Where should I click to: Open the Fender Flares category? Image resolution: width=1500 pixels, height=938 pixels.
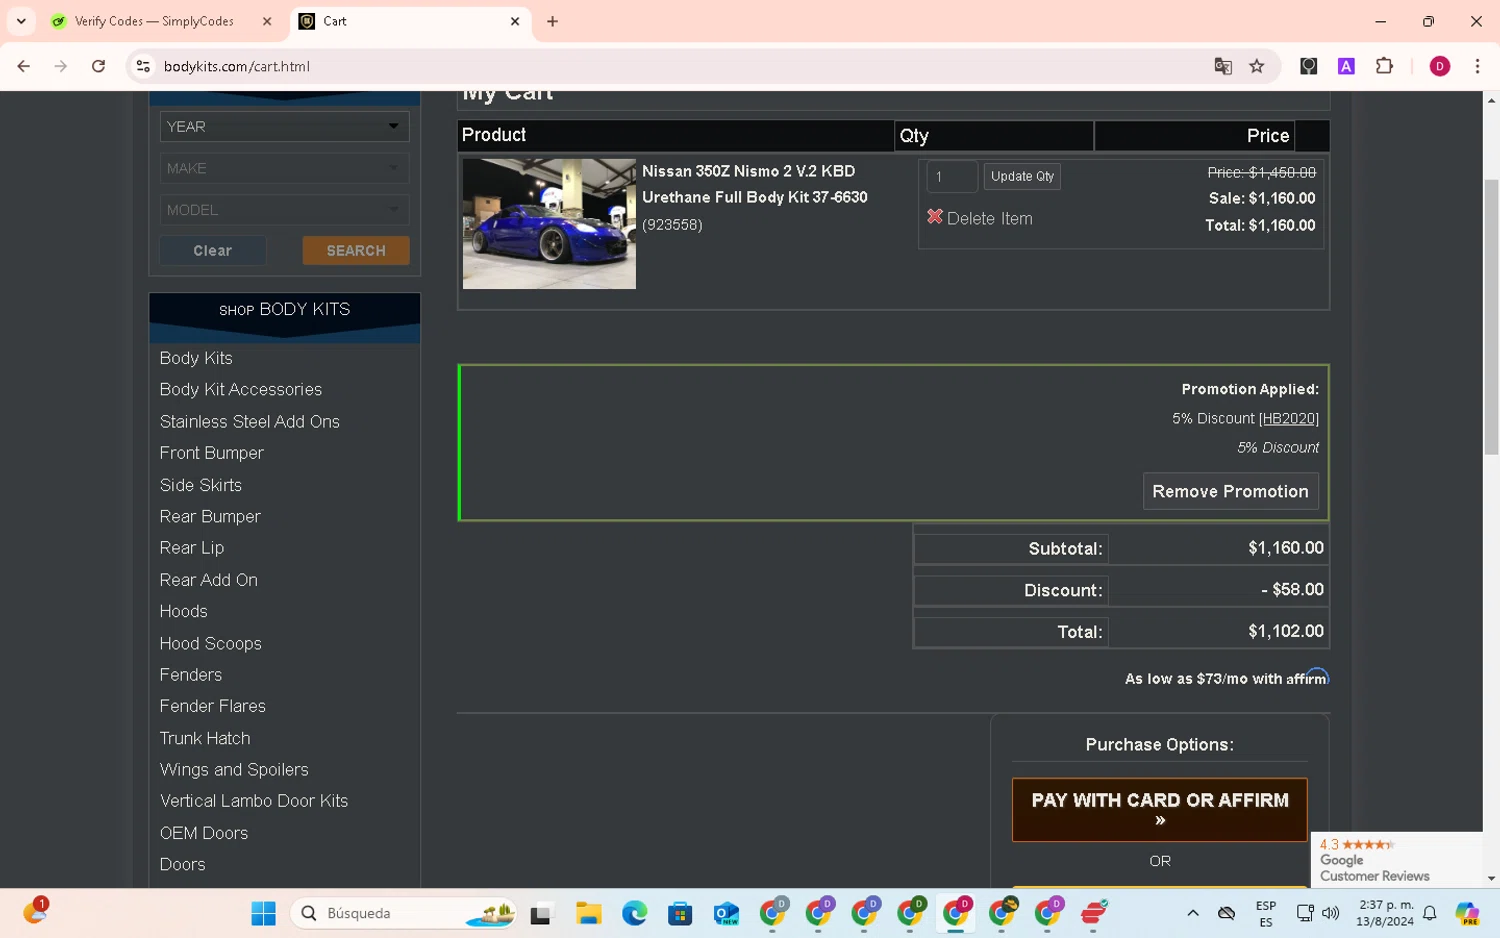213,706
